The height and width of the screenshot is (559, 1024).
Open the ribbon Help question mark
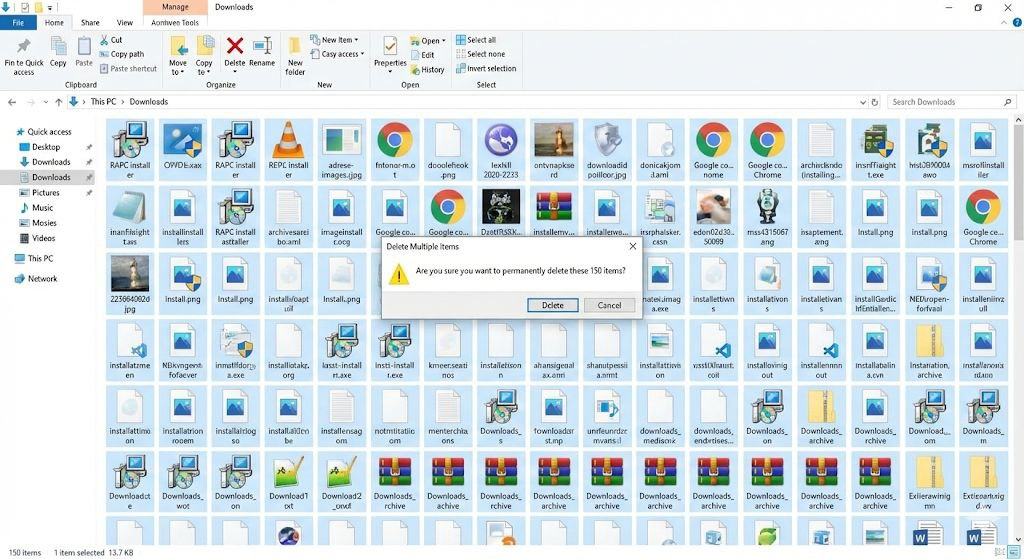coord(1017,22)
